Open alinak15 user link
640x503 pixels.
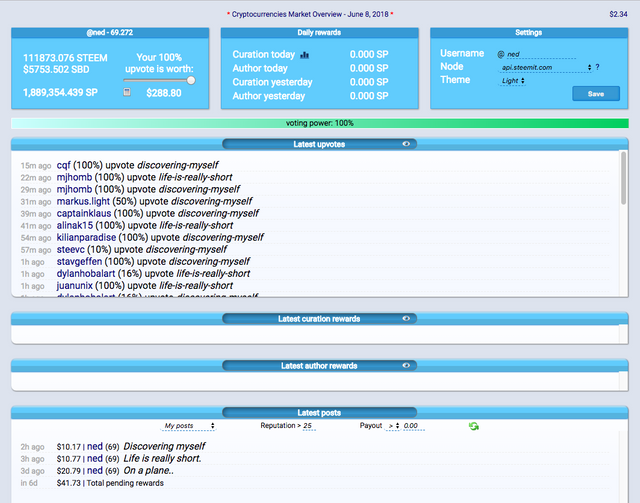click(74, 225)
